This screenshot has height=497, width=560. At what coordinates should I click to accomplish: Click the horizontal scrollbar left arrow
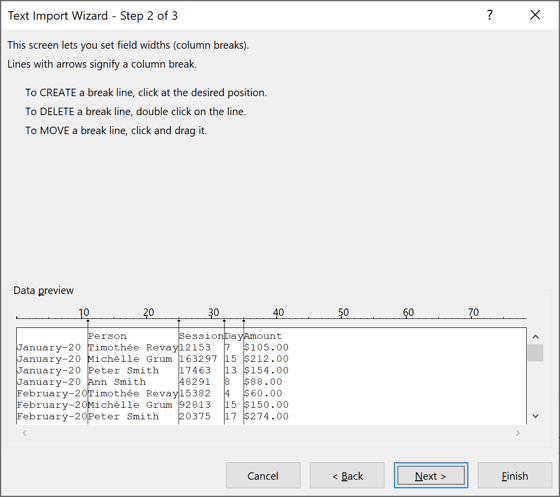(25, 433)
